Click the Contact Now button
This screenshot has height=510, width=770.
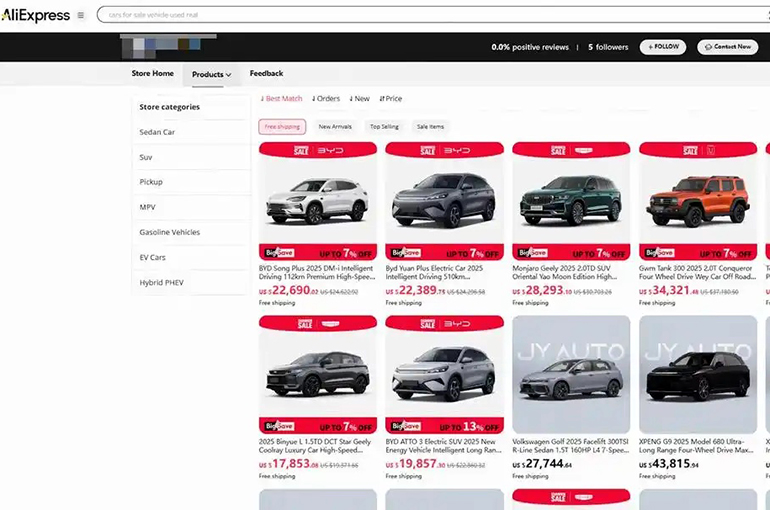click(727, 47)
